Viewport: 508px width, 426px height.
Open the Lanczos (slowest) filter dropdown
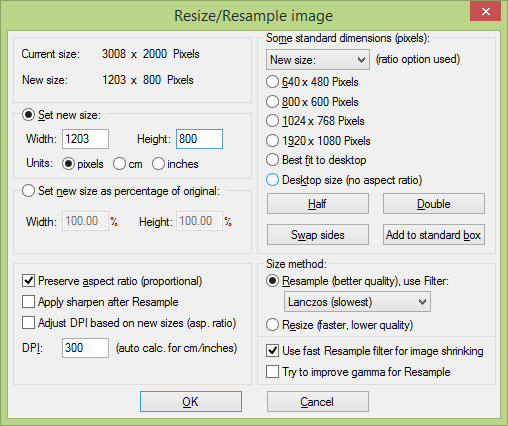coord(357,302)
